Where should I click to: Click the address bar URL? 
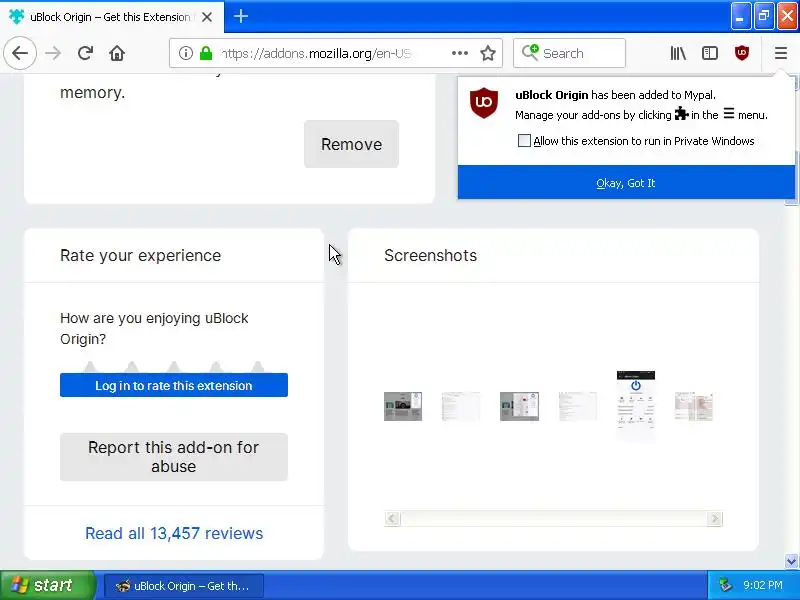pos(316,53)
